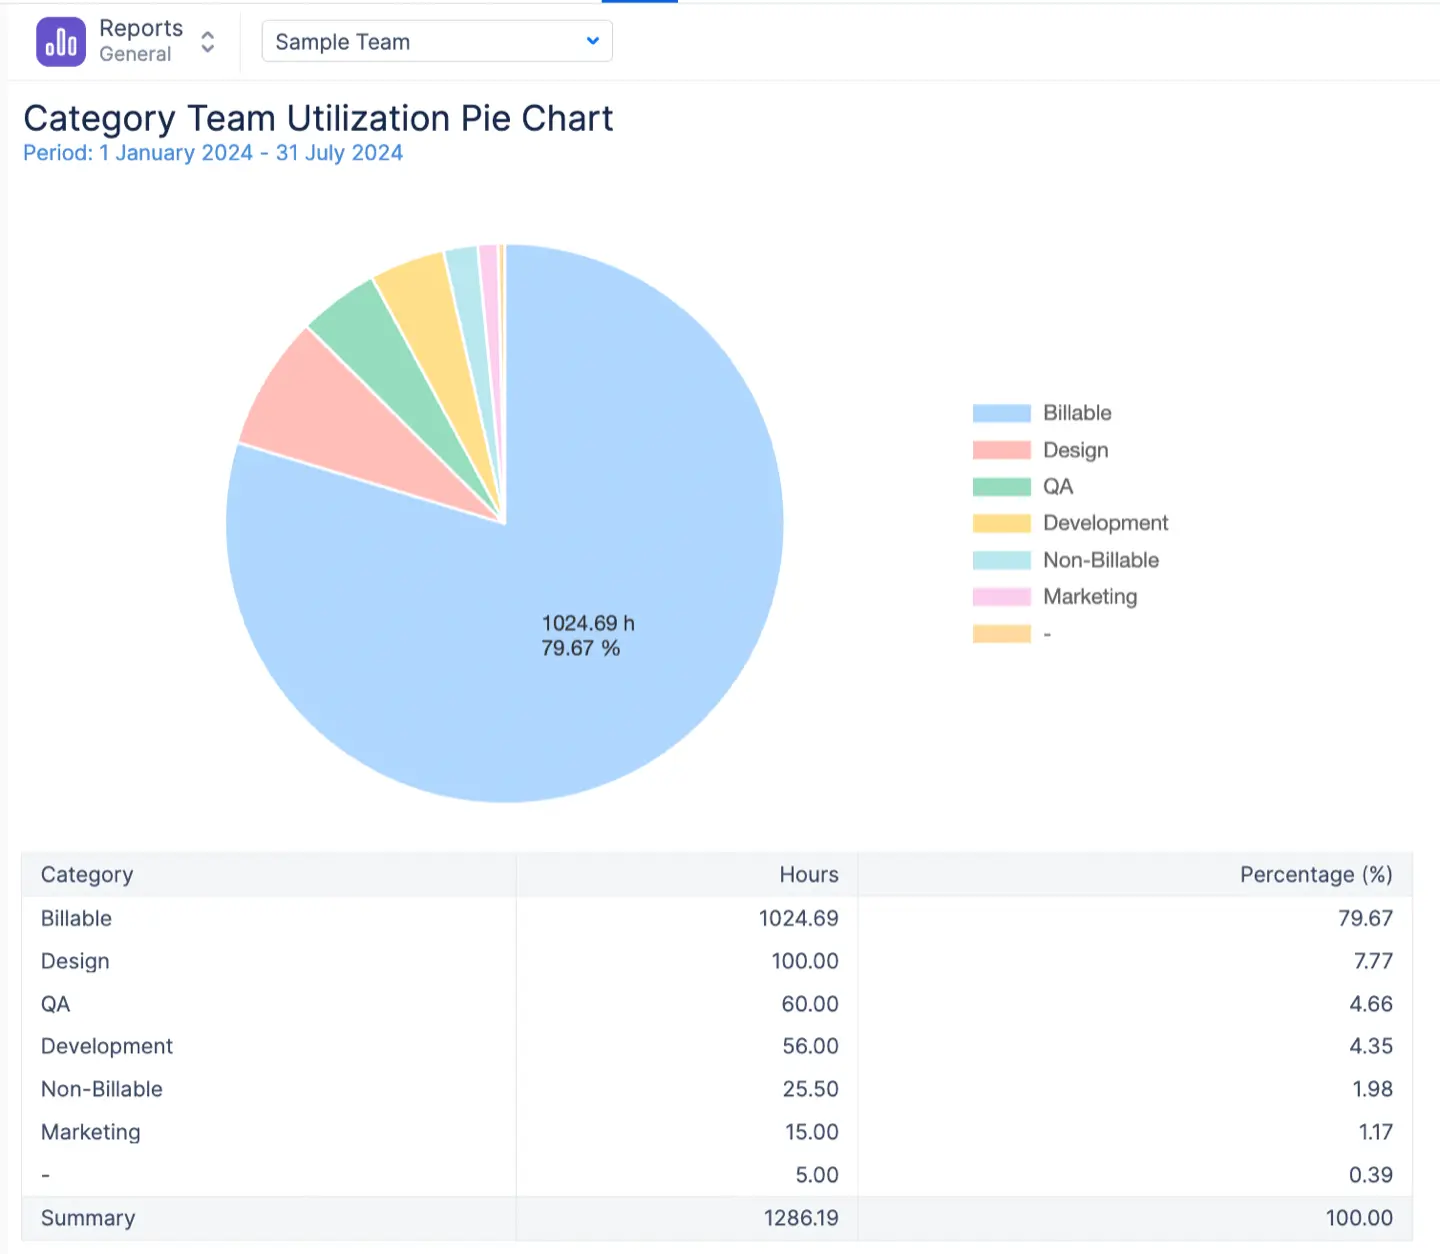Toggle Design series via its legend swatch
Image resolution: width=1440 pixels, height=1254 pixels.
(x=1001, y=451)
